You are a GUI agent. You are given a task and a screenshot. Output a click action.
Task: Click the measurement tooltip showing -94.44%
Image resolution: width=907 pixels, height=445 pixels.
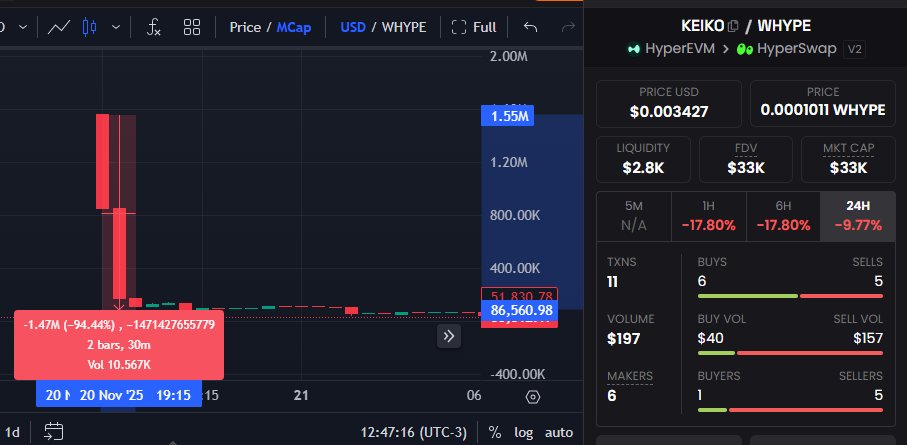119,345
